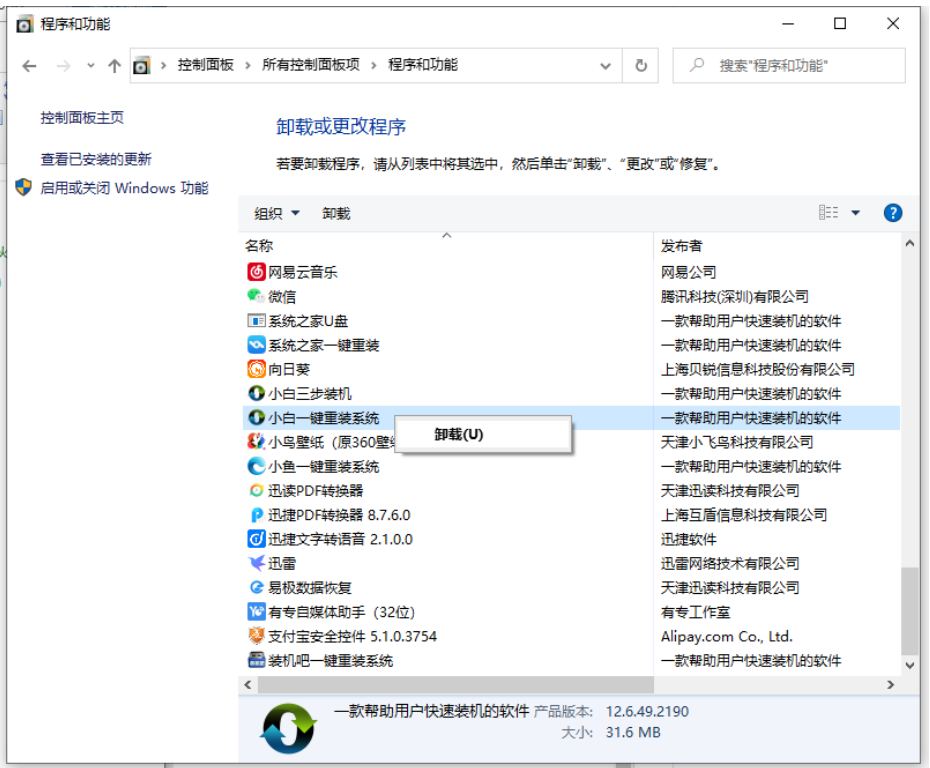Select the 迅捷软件 publisher cell
The image size is (930, 768).
click(x=689, y=539)
